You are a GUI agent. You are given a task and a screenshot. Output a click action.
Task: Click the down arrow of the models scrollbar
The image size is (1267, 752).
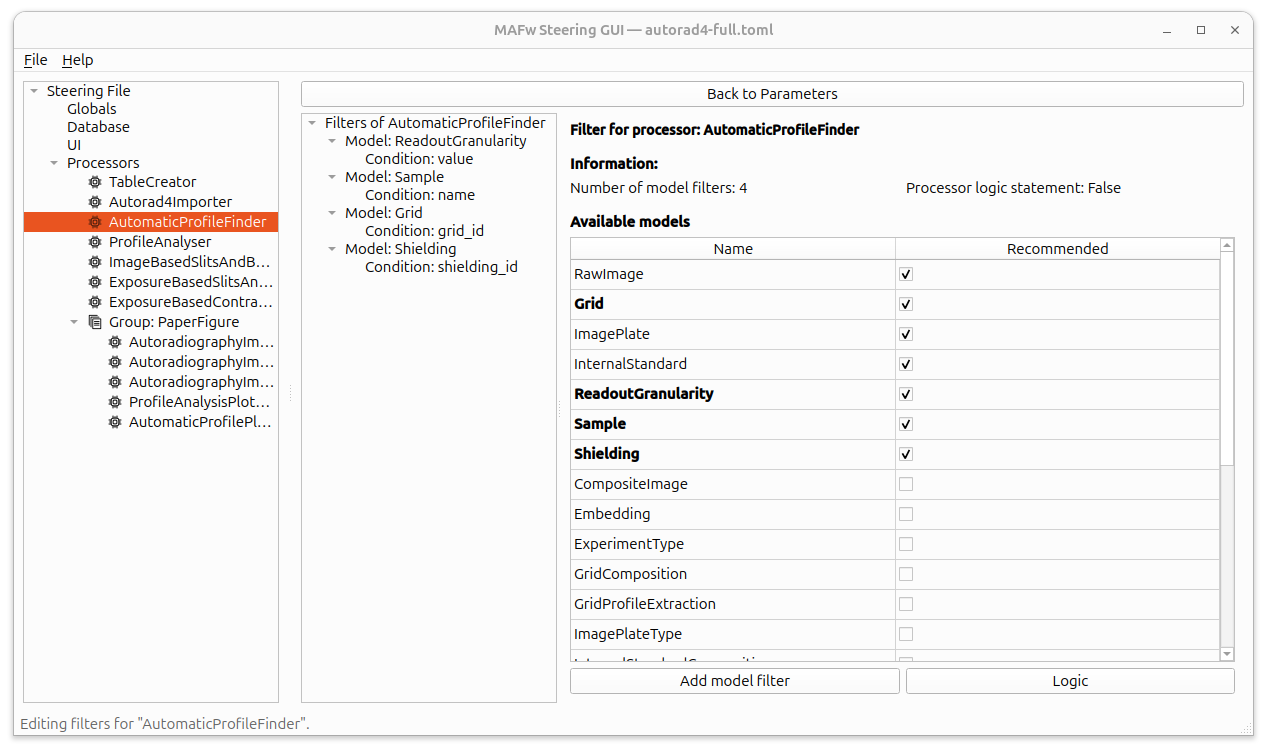click(1226, 654)
